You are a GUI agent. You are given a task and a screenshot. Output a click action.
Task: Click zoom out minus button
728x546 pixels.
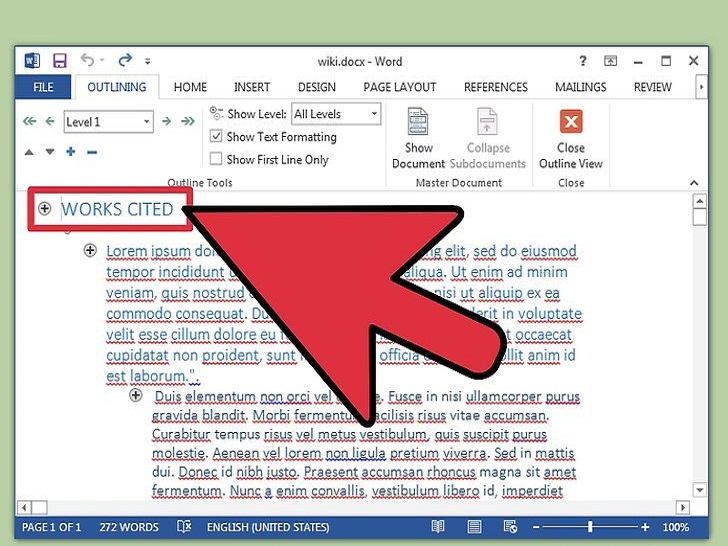[x=536, y=527]
